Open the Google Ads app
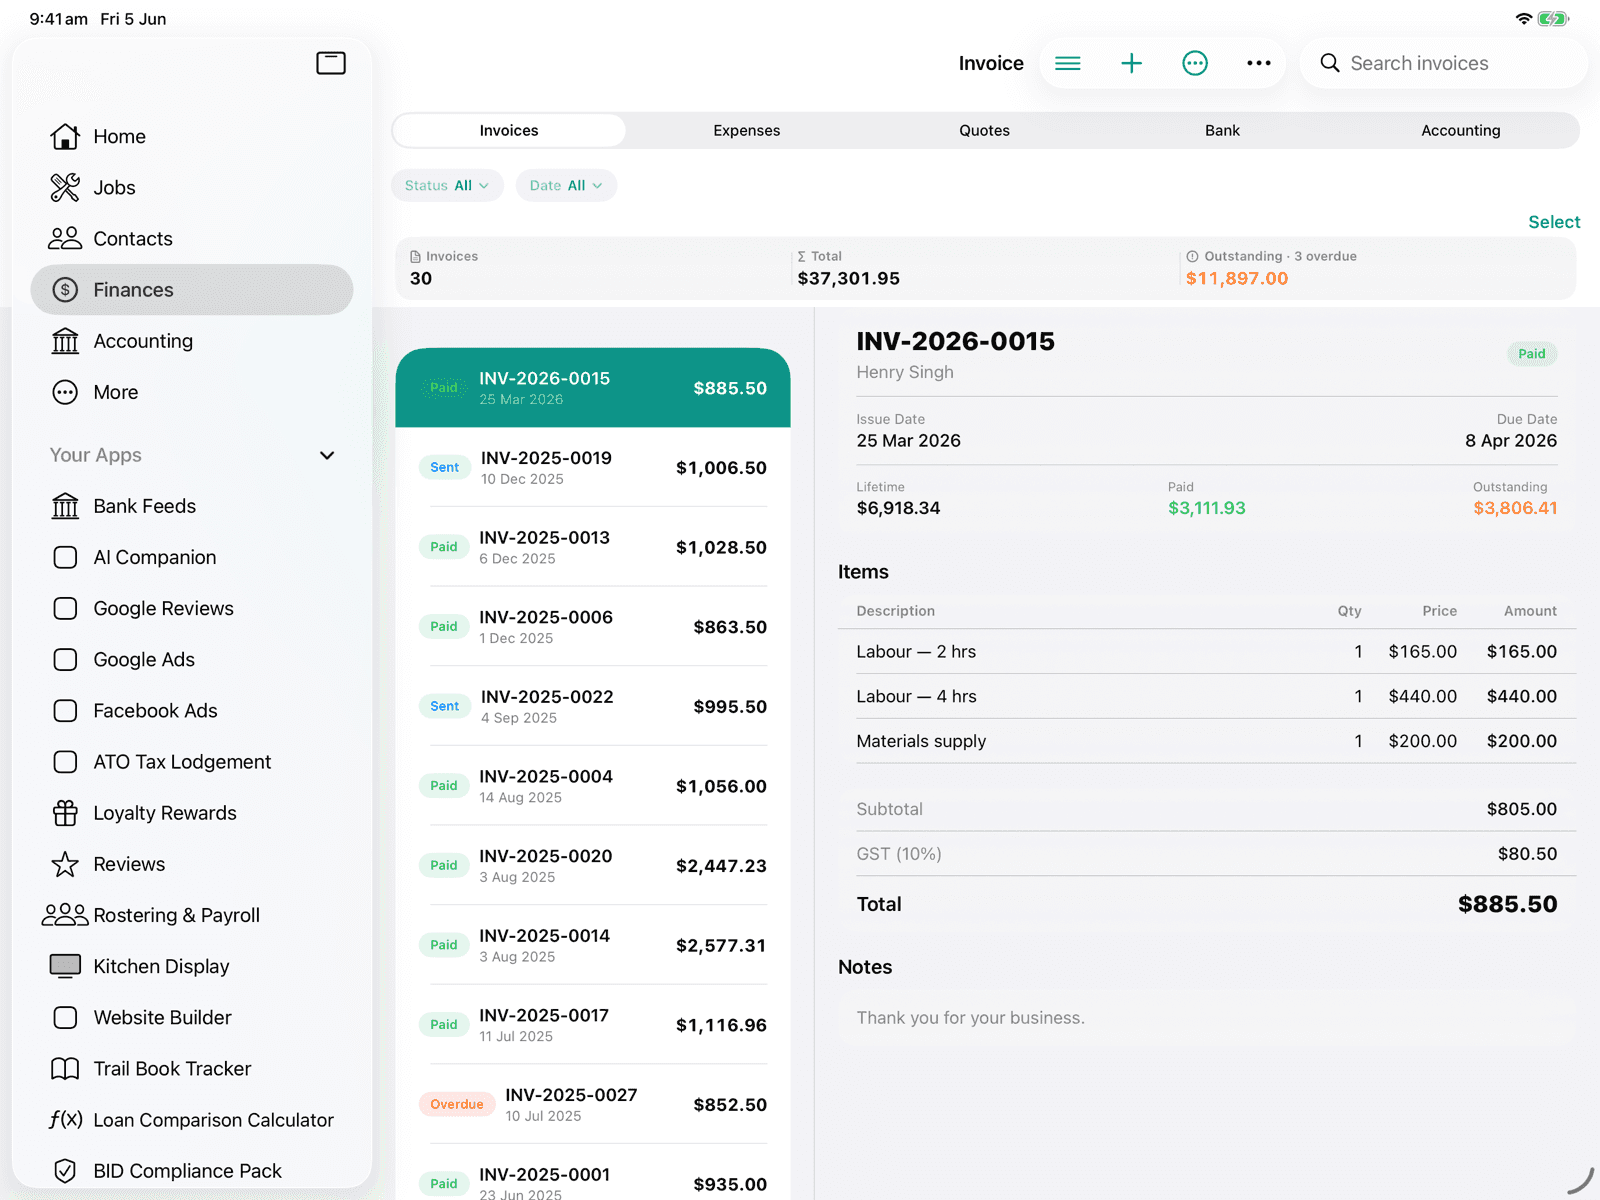1600x1200 pixels. tap(192, 659)
